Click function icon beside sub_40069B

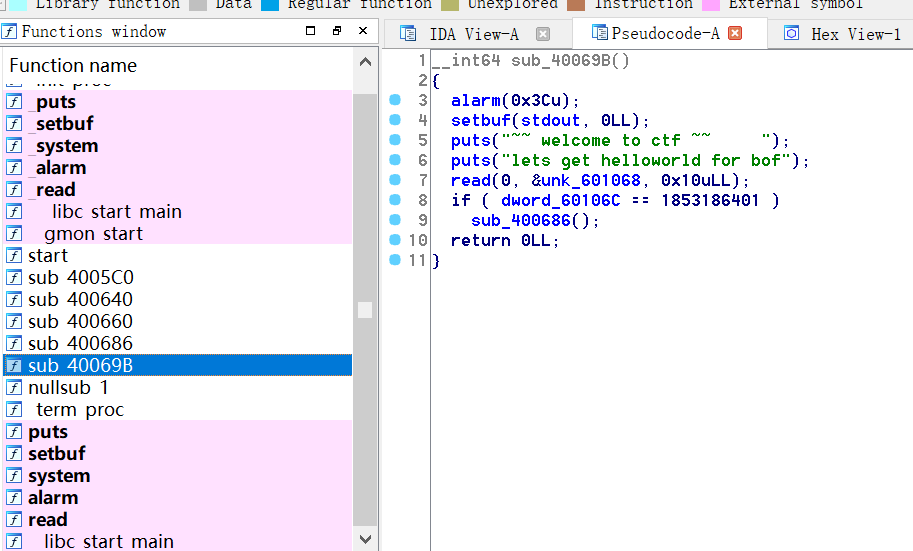pos(14,366)
